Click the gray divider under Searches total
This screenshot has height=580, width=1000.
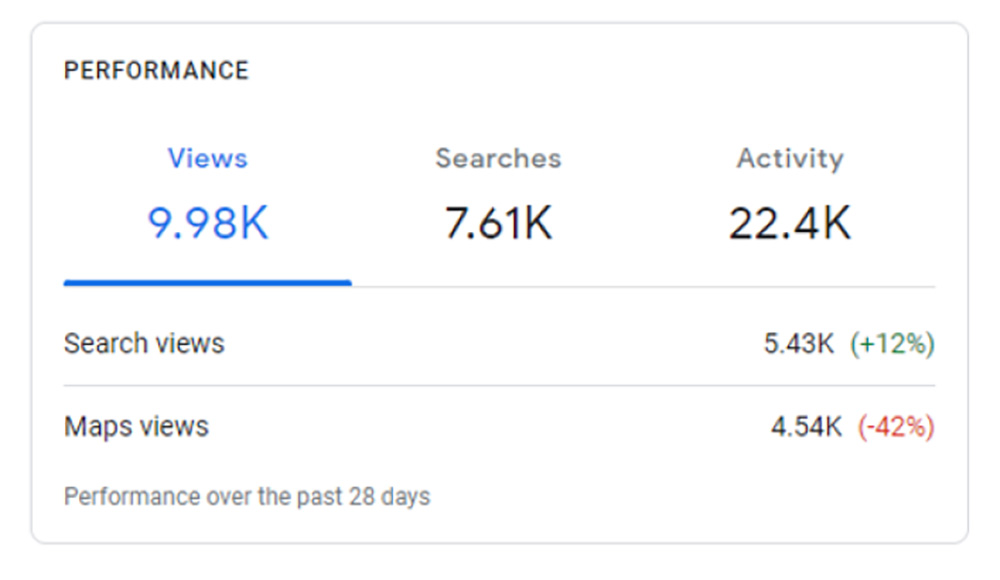(x=498, y=287)
